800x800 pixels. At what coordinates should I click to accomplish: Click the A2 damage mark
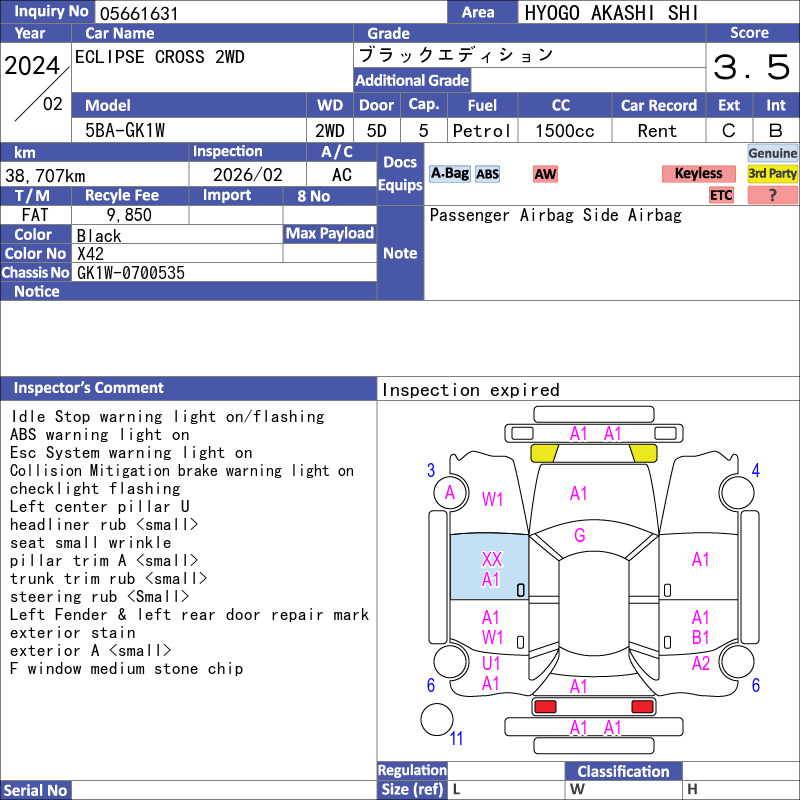(701, 663)
